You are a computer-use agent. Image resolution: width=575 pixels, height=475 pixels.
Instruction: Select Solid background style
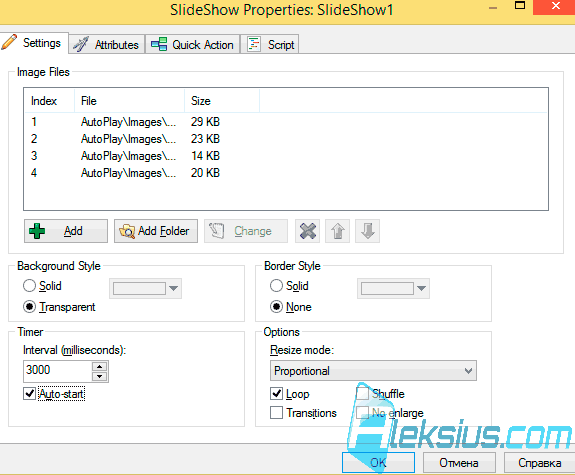(29, 286)
